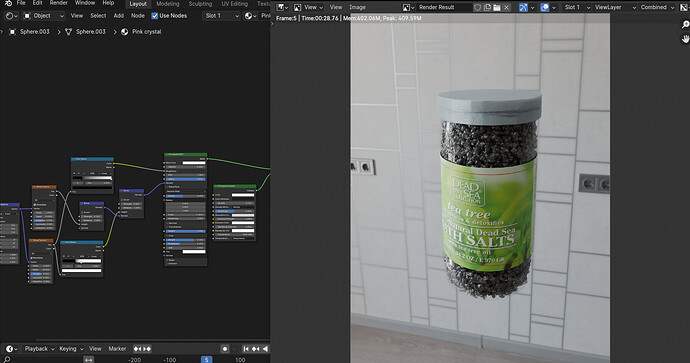The height and width of the screenshot is (363, 690).
Task: Open the Combined pass dropdown
Action: (x=657, y=7)
